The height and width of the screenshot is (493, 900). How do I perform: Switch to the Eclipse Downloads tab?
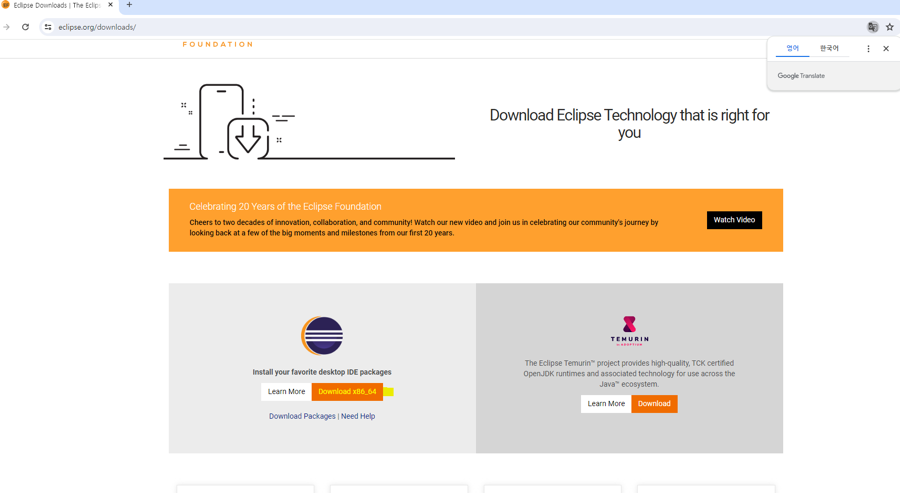click(57, 5)
